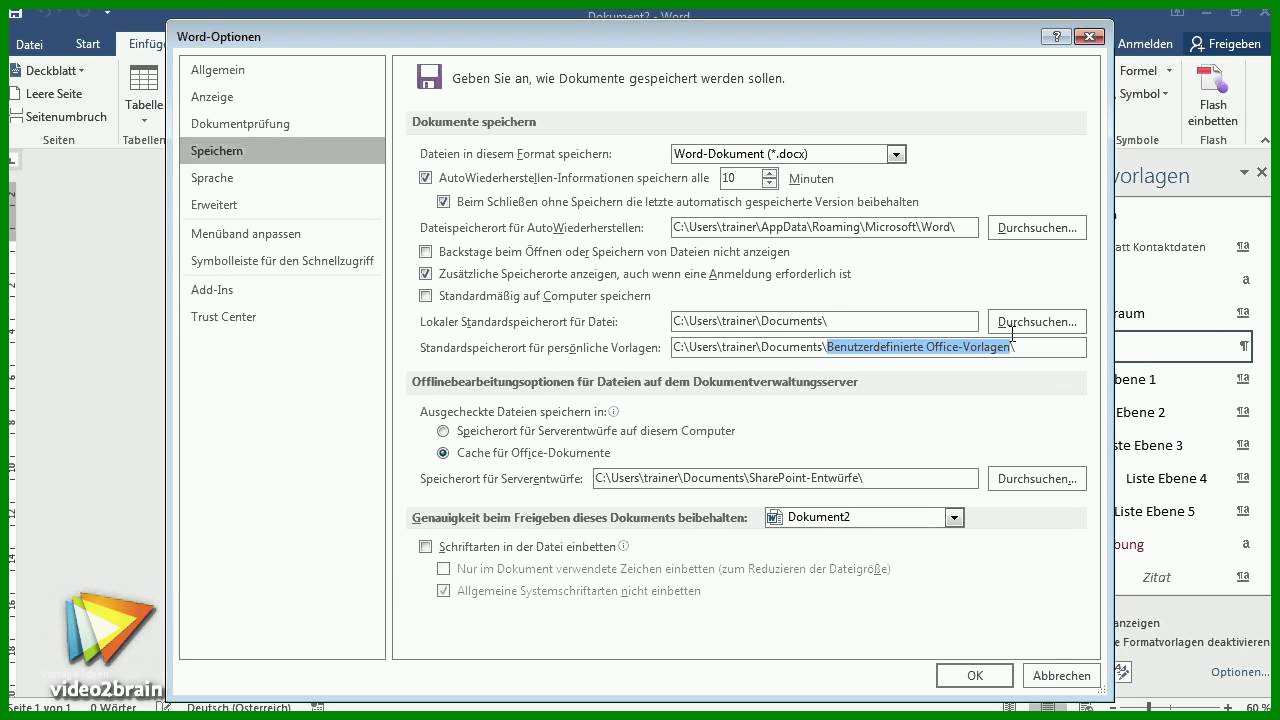The image size is (1280, 720).
Task: Select Anzeige in options list
Action: tap(282, 97)
